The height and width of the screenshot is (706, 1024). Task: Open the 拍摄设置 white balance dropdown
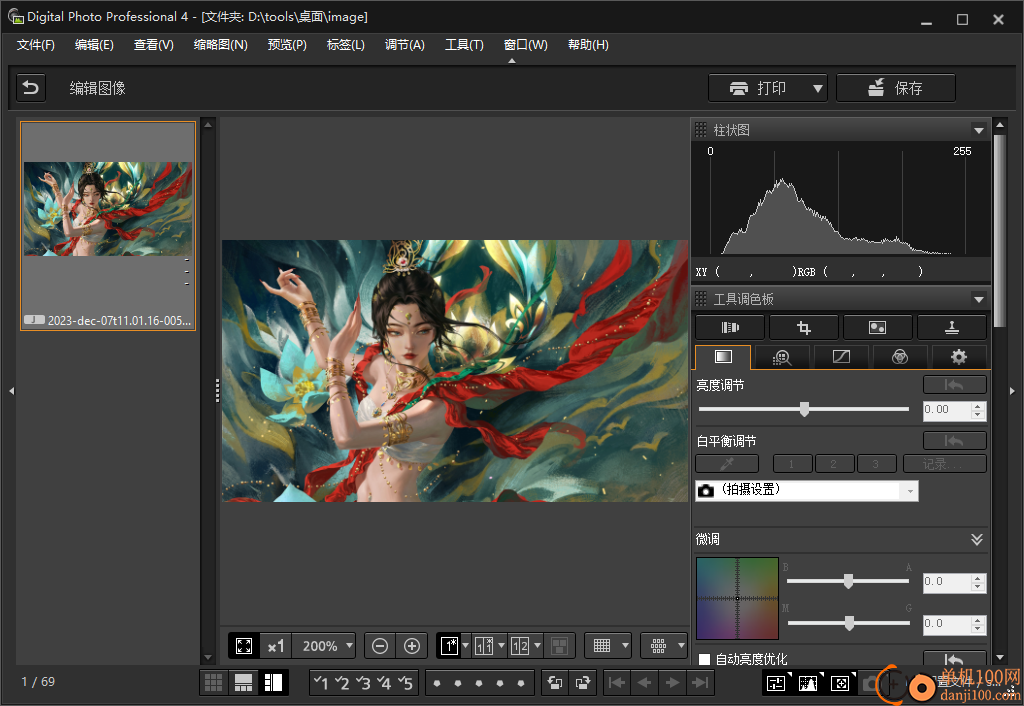(x=807, y=490)
